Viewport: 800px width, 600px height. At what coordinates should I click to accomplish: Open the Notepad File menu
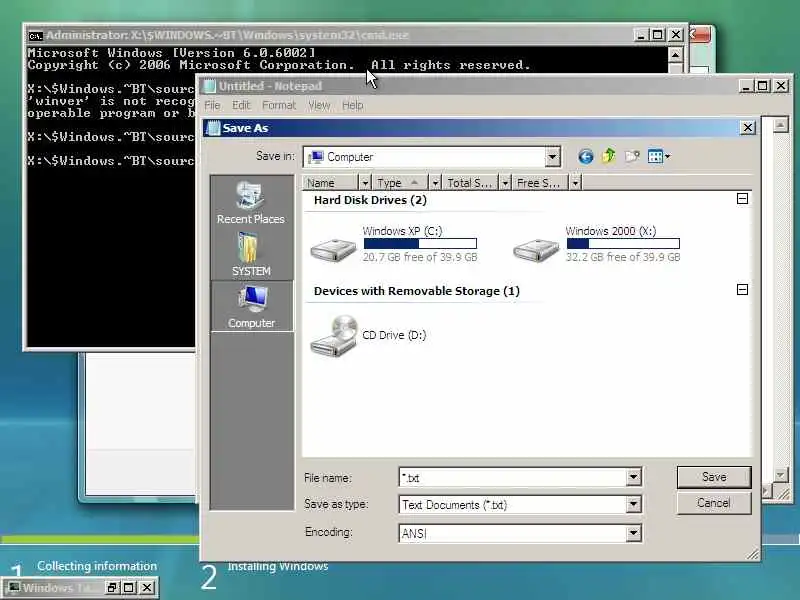coord(212,106)
